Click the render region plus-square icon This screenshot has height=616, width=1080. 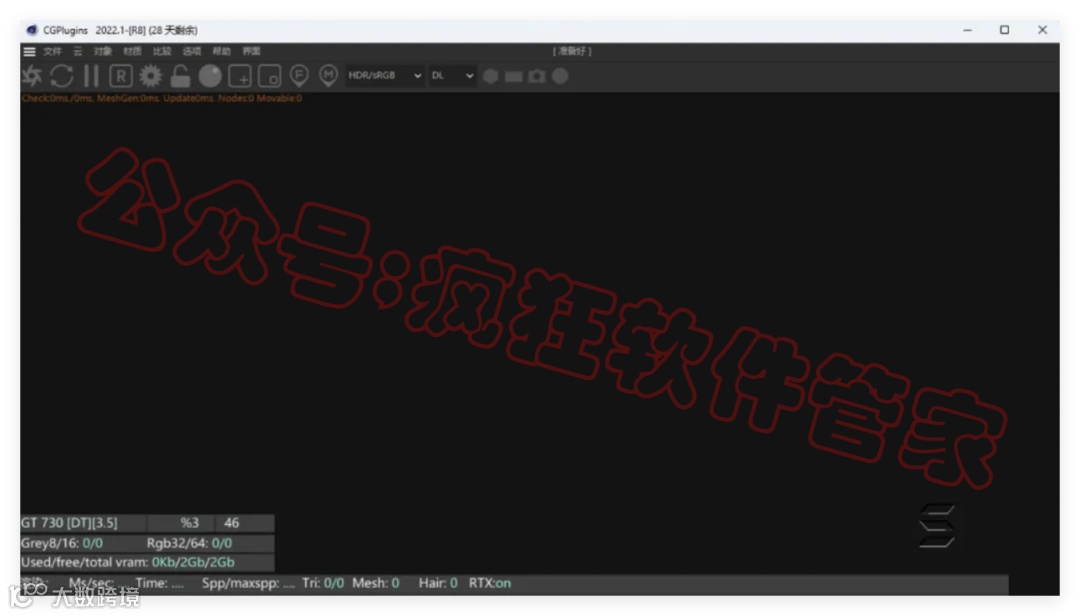tap(240, 76)
